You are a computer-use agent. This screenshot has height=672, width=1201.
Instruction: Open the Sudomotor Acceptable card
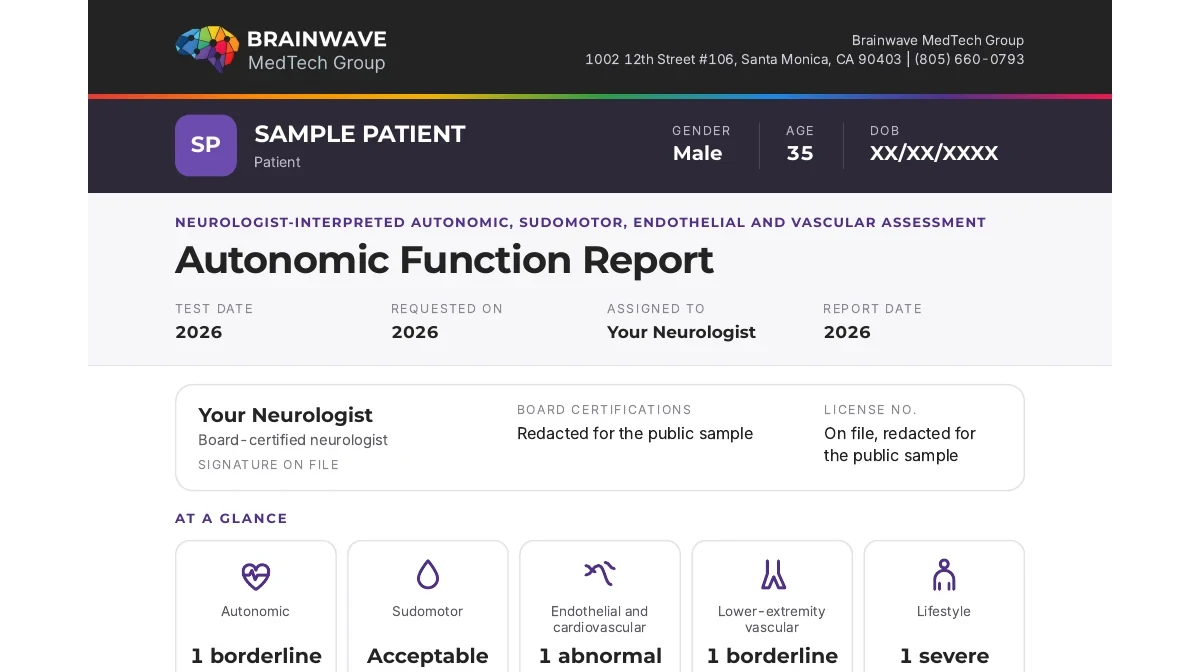pyautogui.click(x=428, y=607)
